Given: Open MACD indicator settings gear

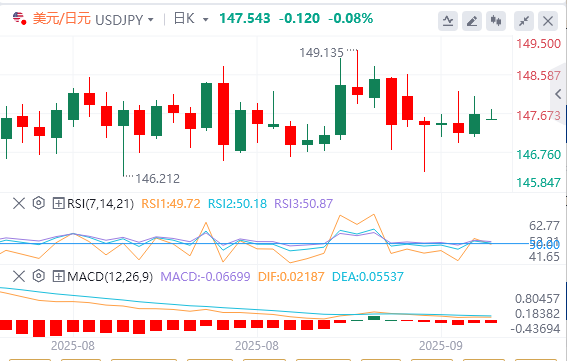Looking at the screenshot, I should point(39,276).
